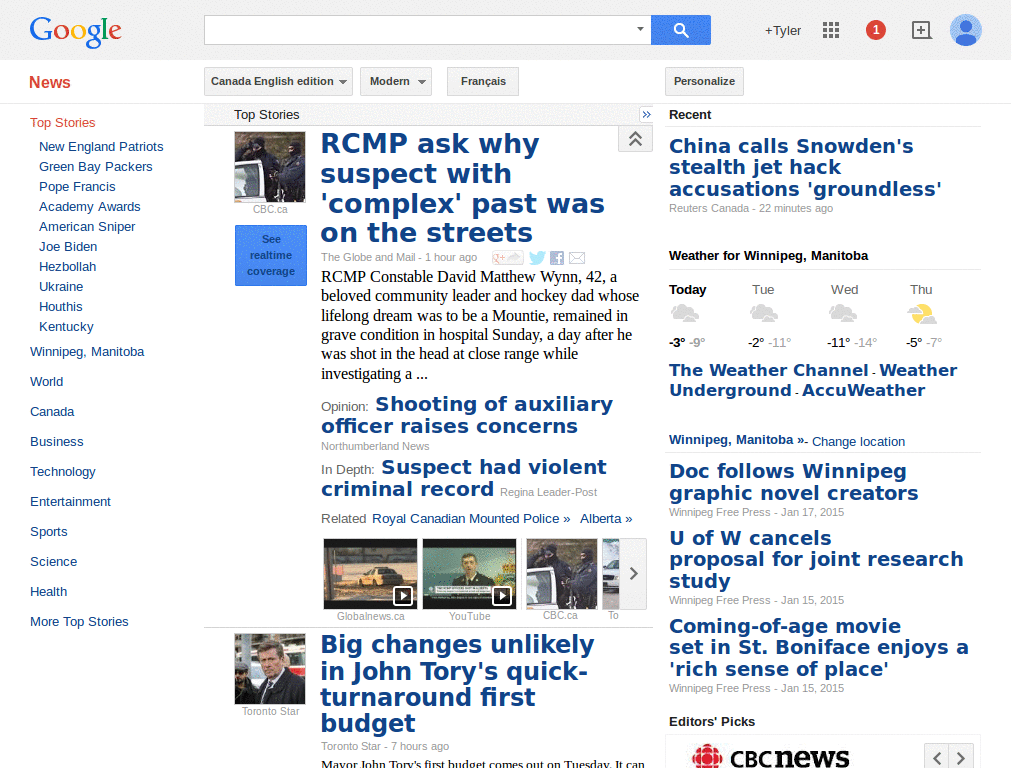Click the Personalize button
Image resolution: width=1024 pixels, height=768 pixels.
[x=704, y=82]
